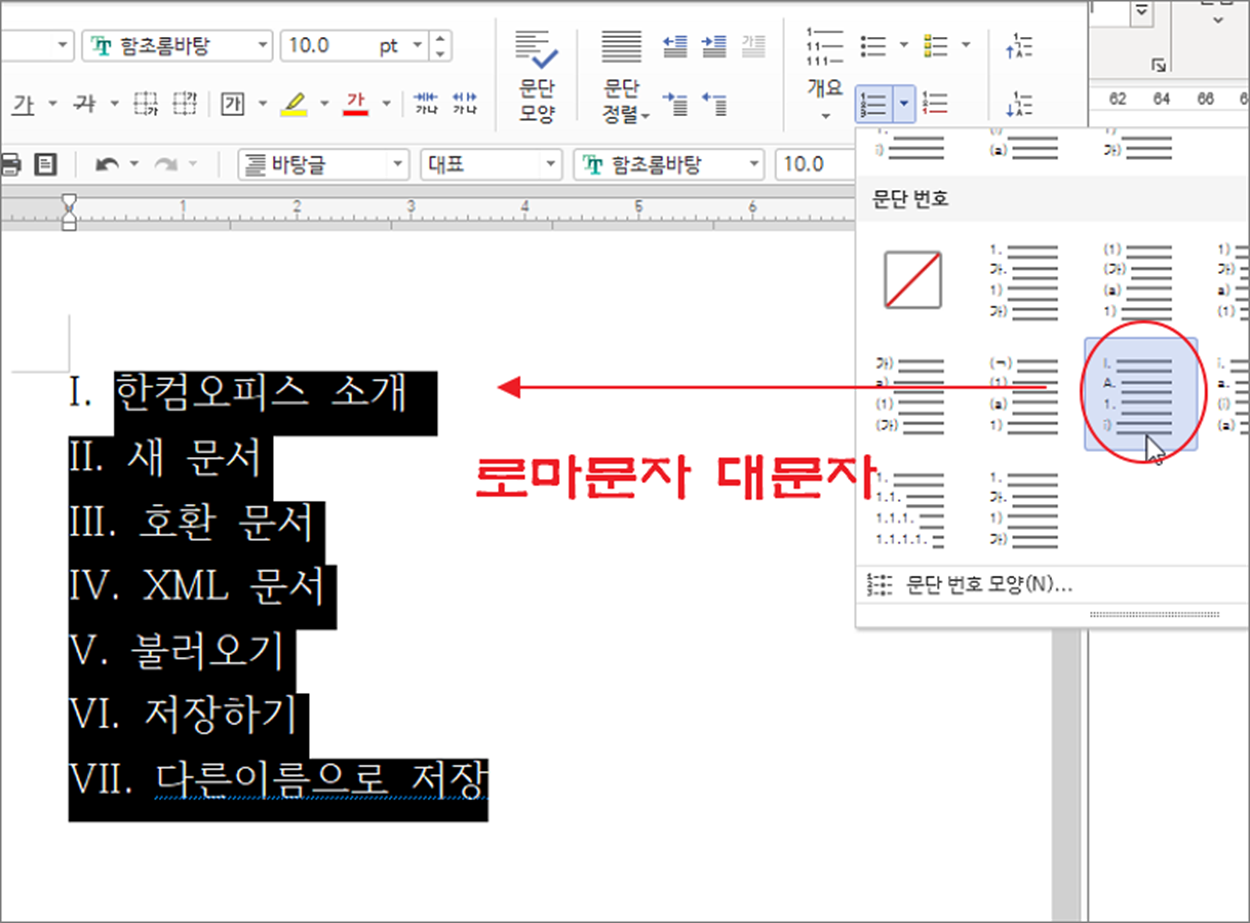Click the bullet list icon
The image size is (1250, 923).
[875, 45]
